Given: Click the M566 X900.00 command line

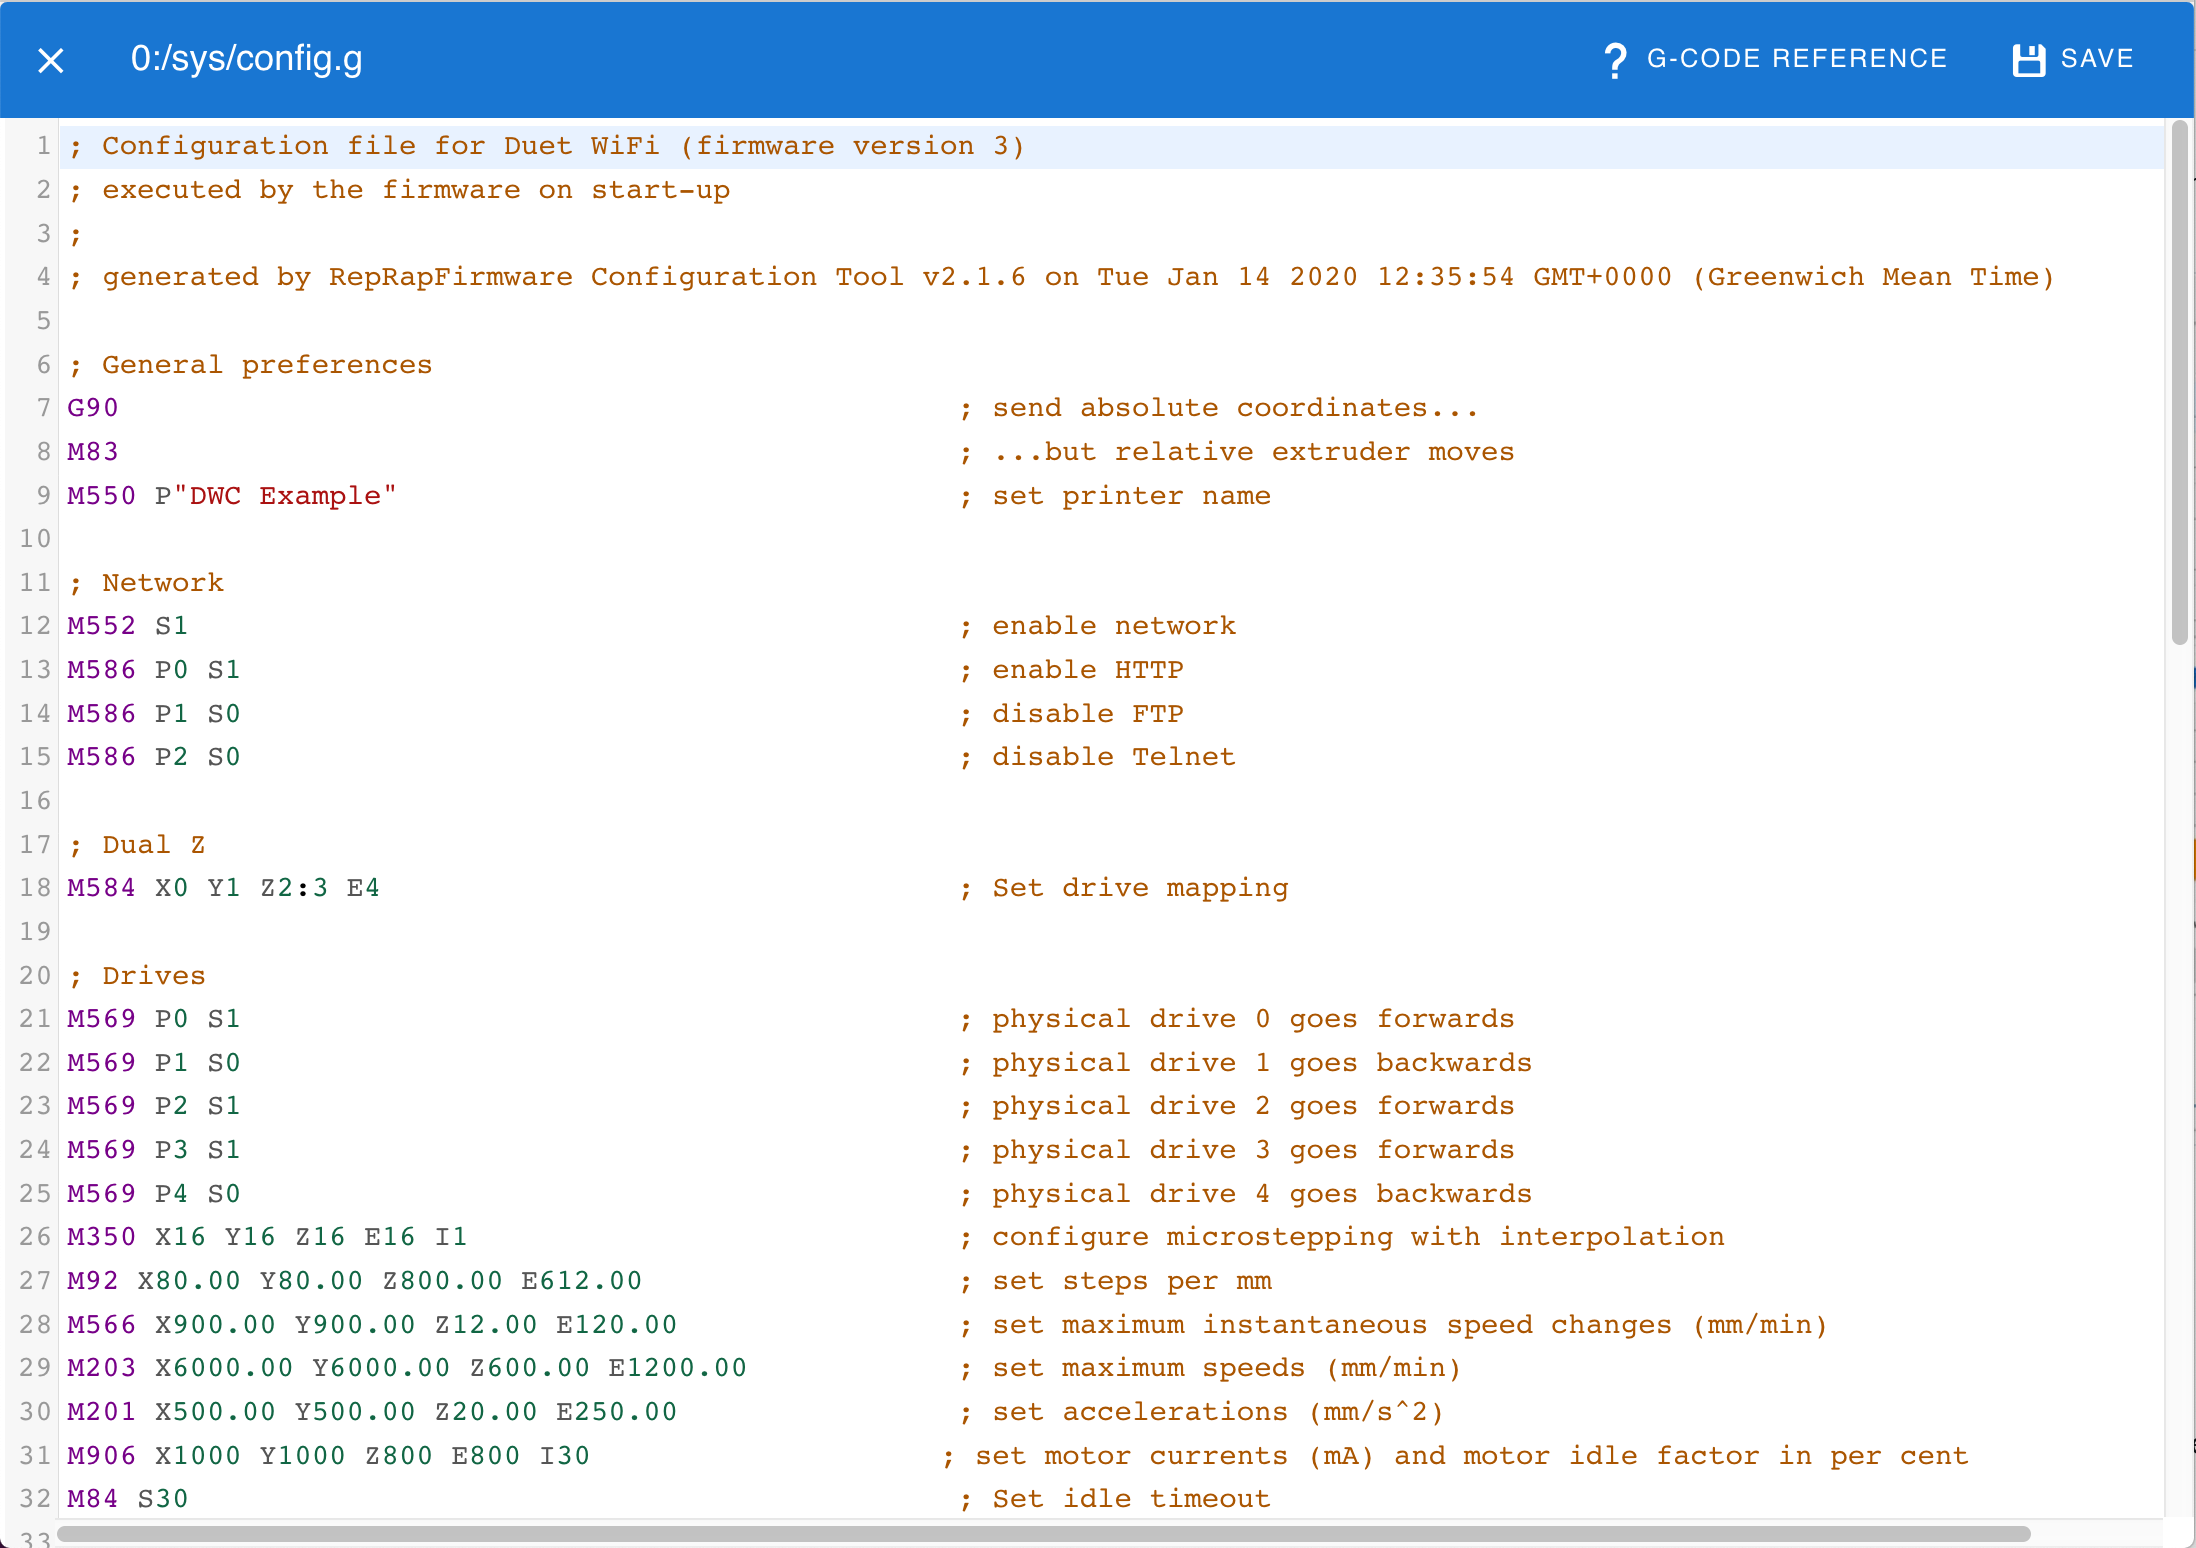Looking at the screenshot, I should 373,1325.
